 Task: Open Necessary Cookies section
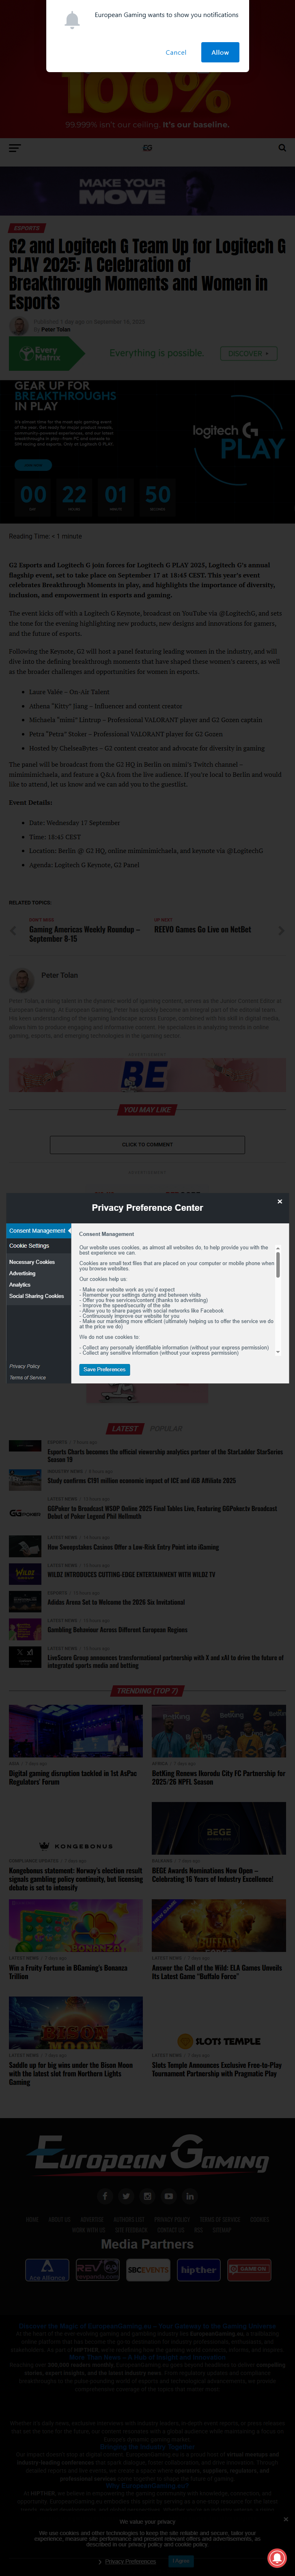(x=32, y=1262)
